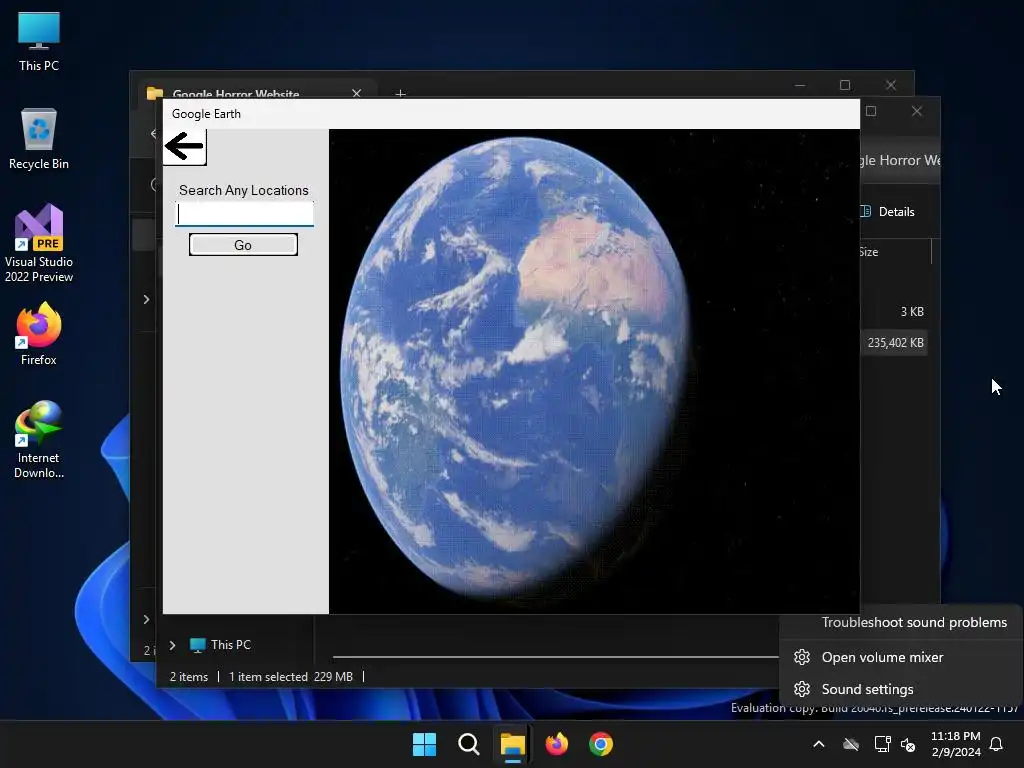This screenshot has height=768, width=1024.
Task: Maximize the rear File Explorer window
Action: 845,85
